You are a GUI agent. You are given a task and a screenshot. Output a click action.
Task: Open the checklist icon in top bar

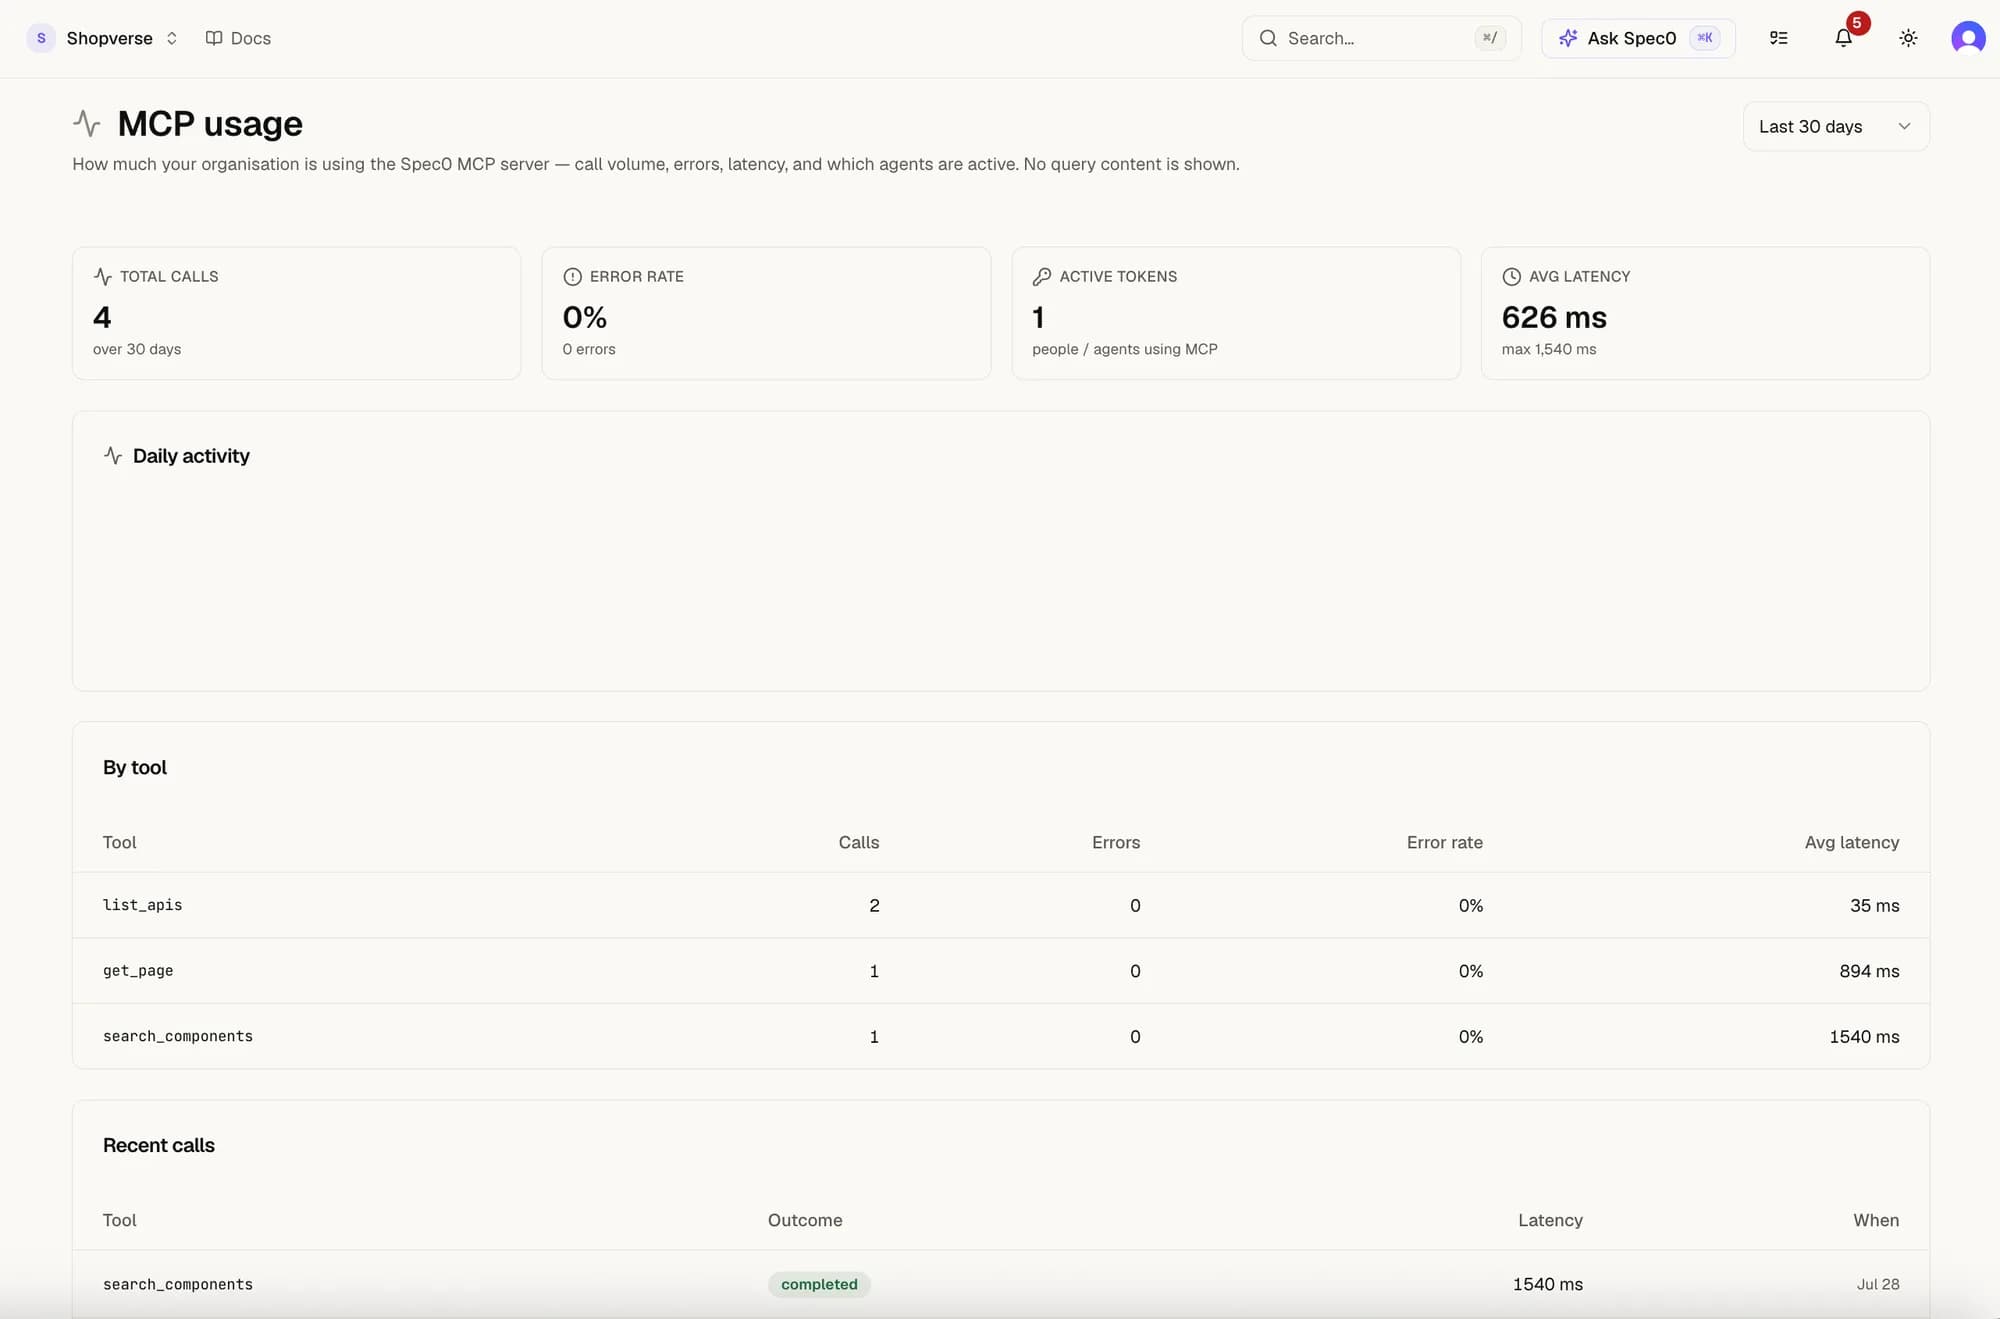(x=1778, y=38)
